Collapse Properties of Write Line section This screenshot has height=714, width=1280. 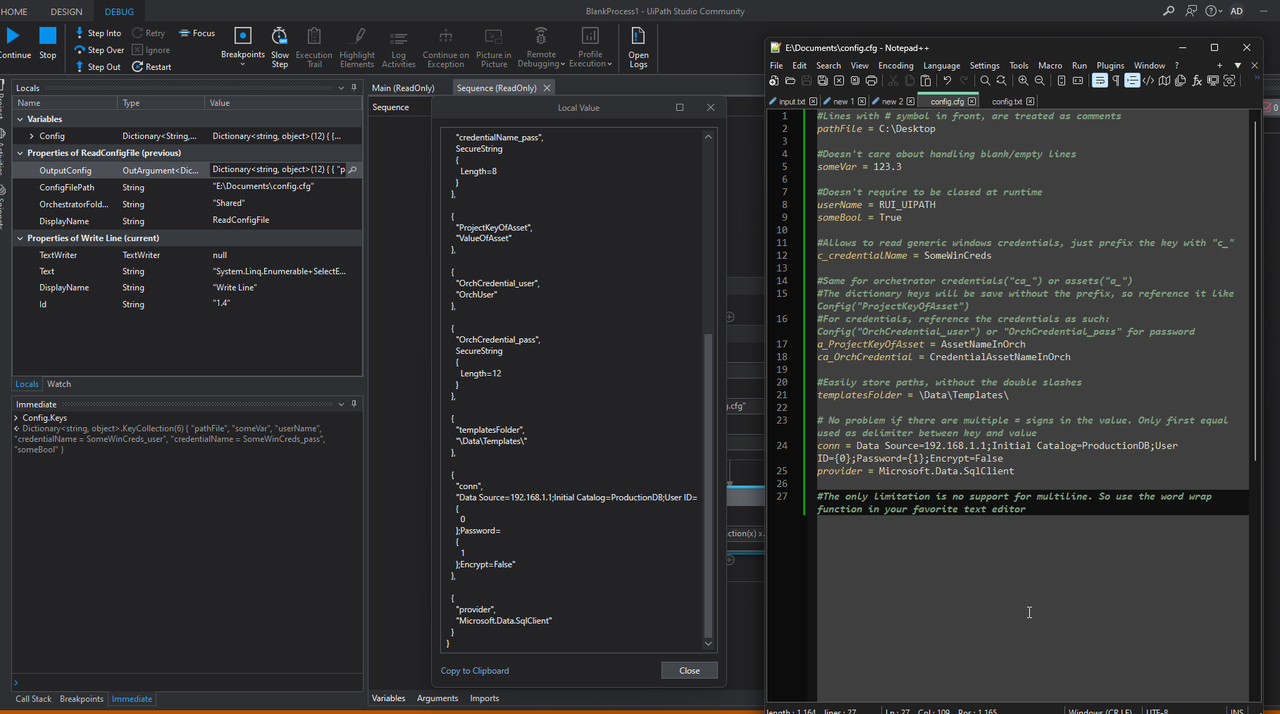pos(19,238)
